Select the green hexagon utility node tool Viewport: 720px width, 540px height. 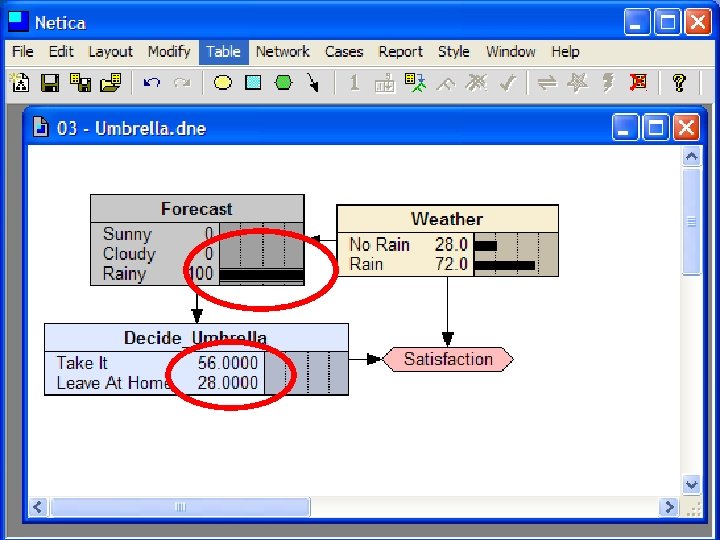(x=283, y=83)
